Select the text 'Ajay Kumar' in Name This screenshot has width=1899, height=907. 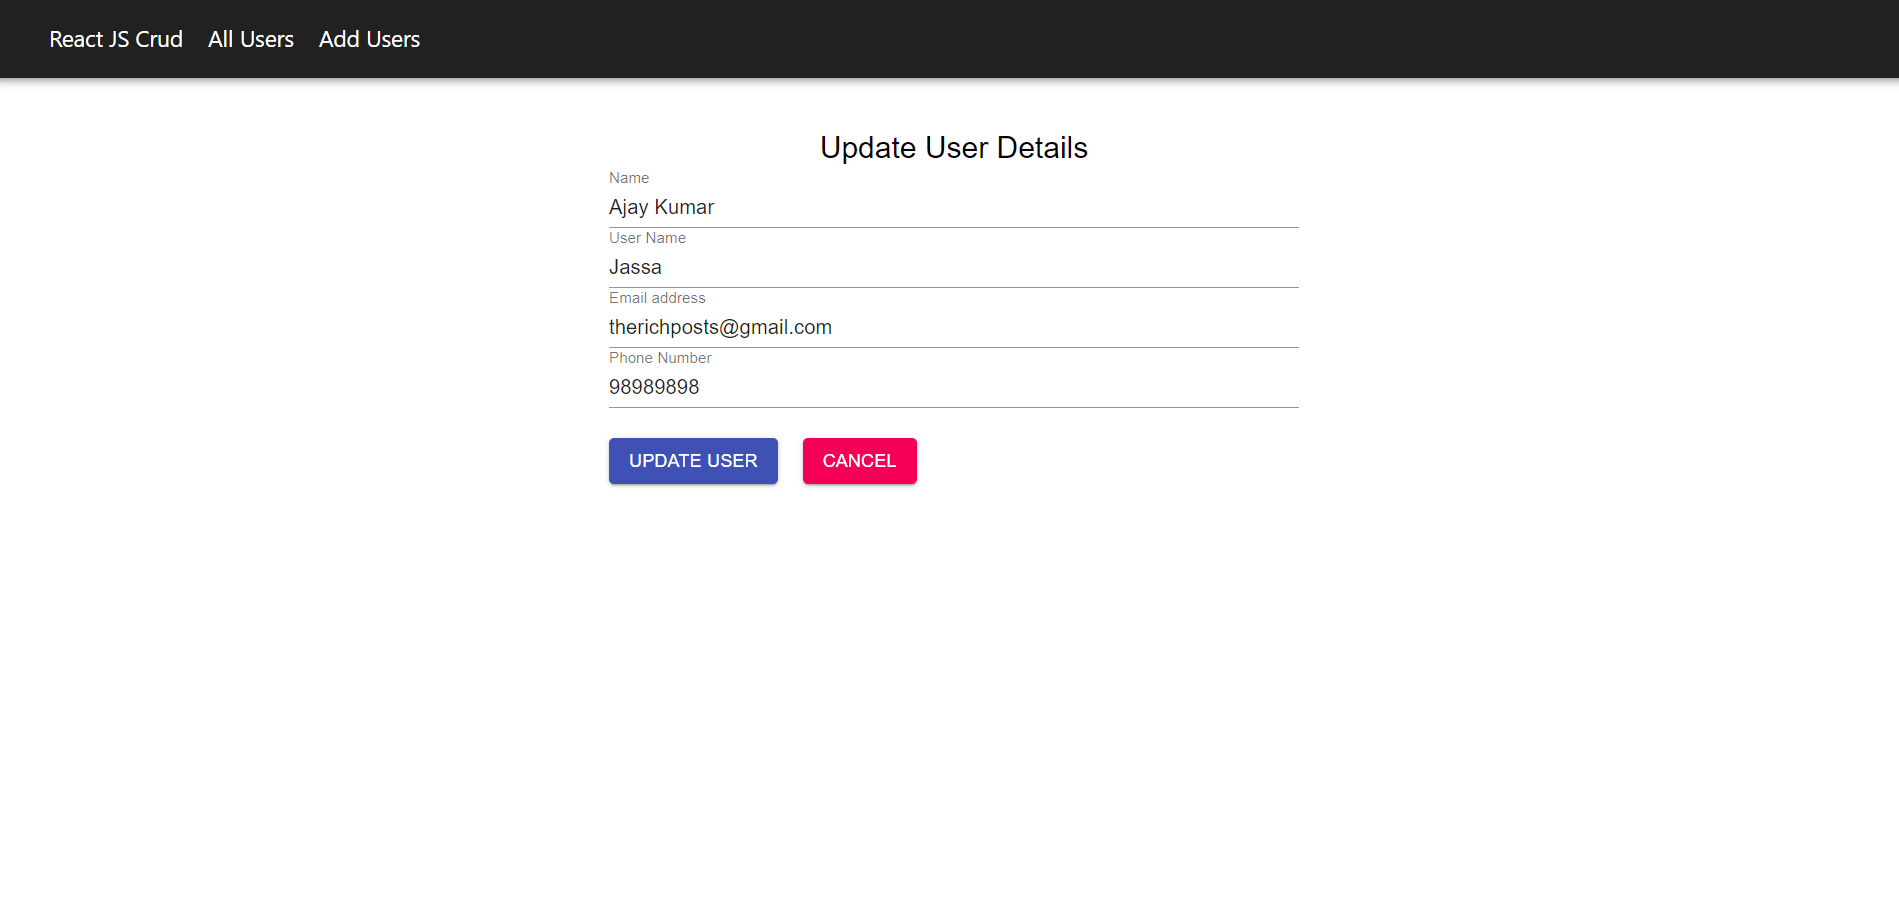point(661,207)
